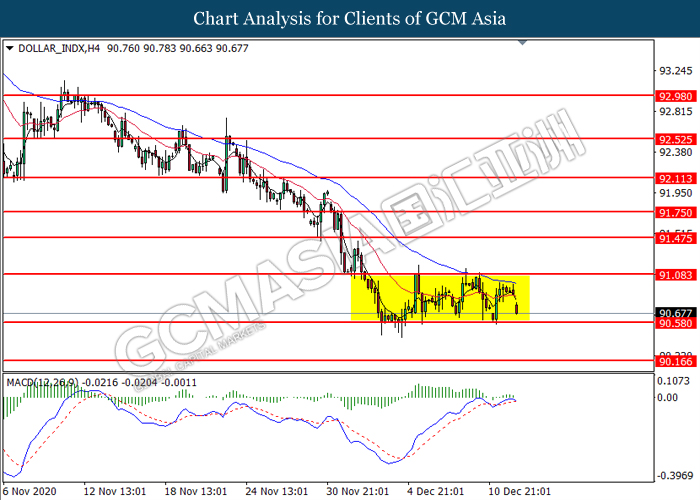
Task: Click the DOLLAR_INDX,H4 symbol title
Action: tap(59, 48)
